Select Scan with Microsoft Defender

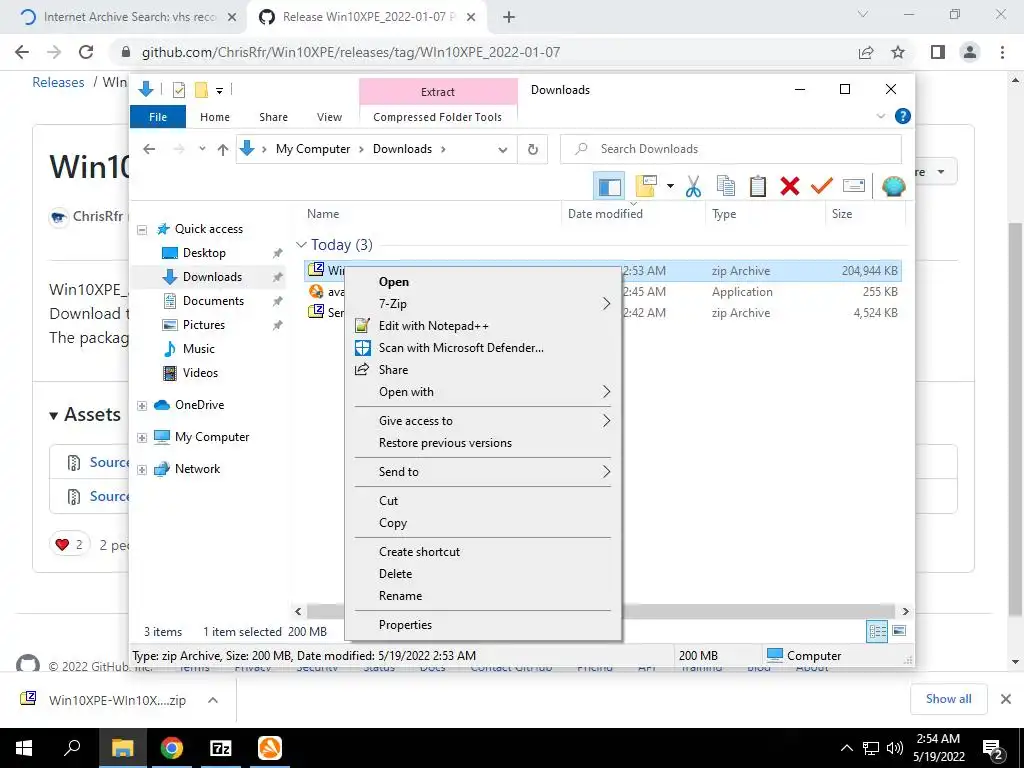pos(483,348)
